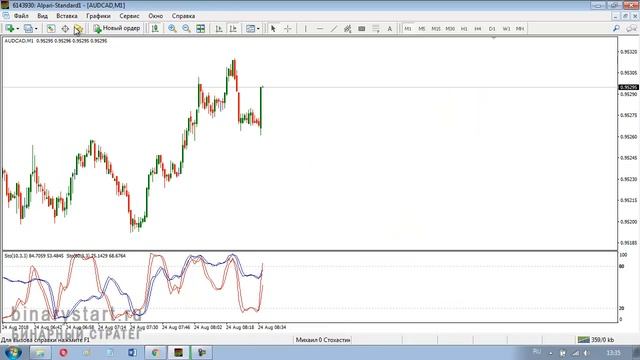Open the chat bubbles icon
Image resolution: width=640 pixels, height=360 pixels.
[631, 29]
